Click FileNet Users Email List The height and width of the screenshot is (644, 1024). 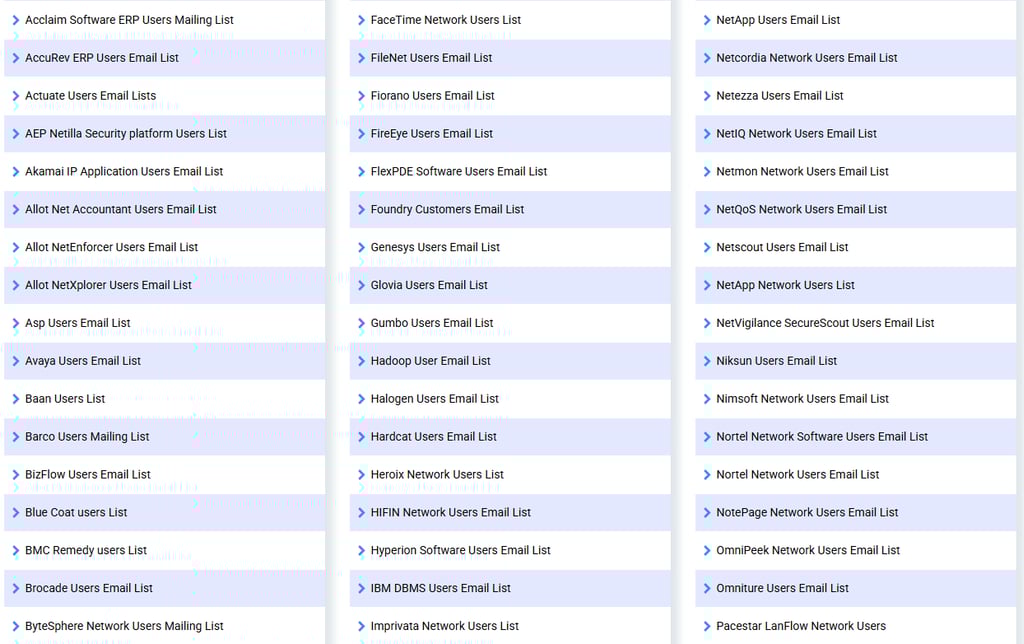[x=432, y=58]
